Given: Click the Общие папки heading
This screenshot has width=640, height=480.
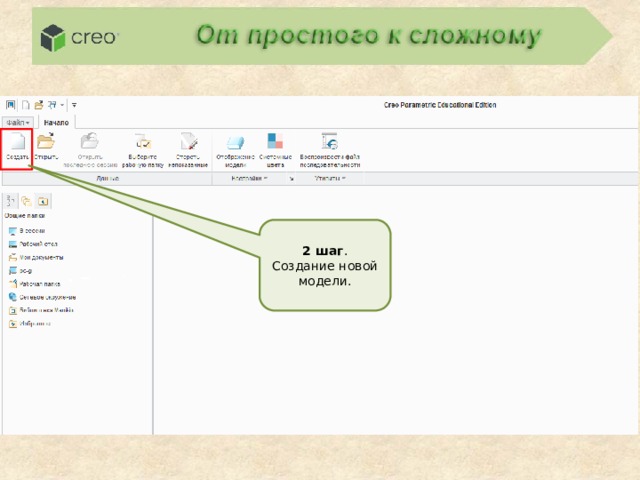Looking at the screenshot, I should [24, 216].
